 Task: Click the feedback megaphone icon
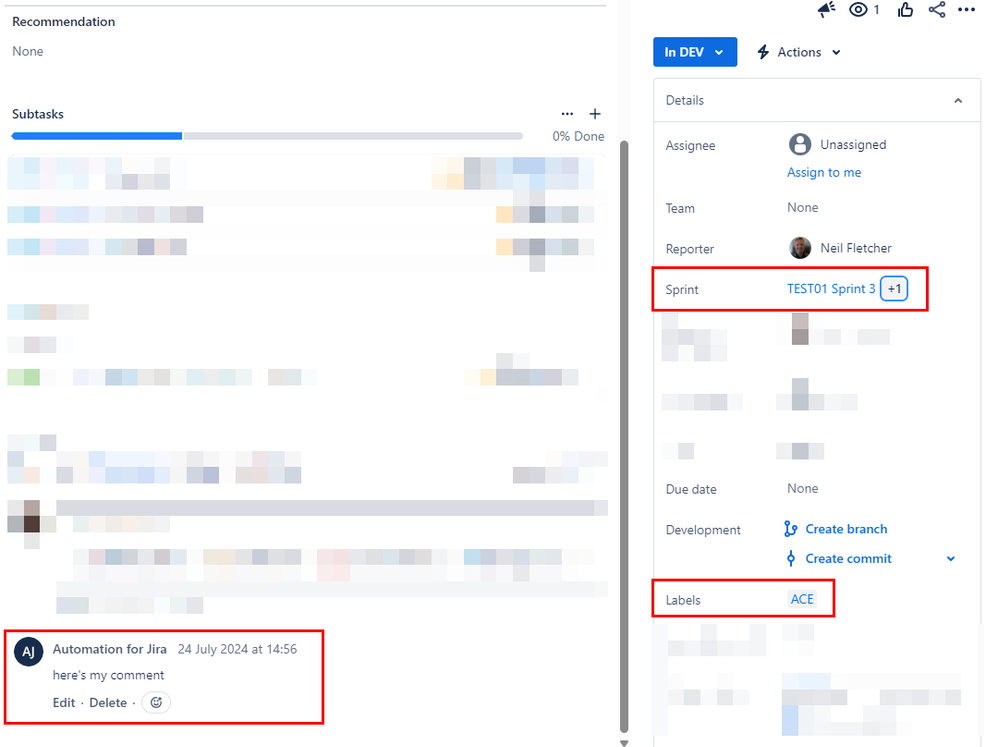point(826,10)
